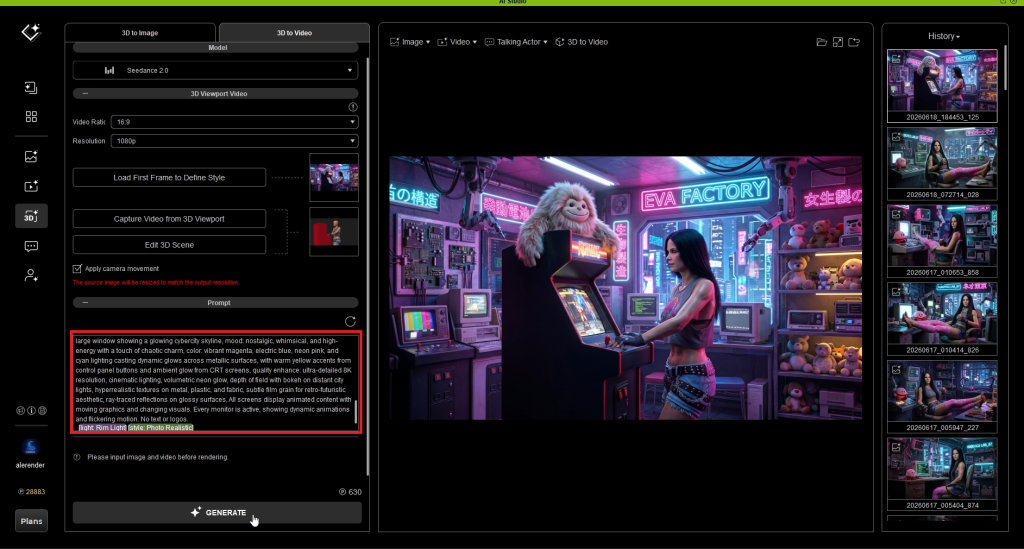Open the folder icon above the preview
Image resolution: width=1024 pixels, height=549 pixels.
[822, 42]
